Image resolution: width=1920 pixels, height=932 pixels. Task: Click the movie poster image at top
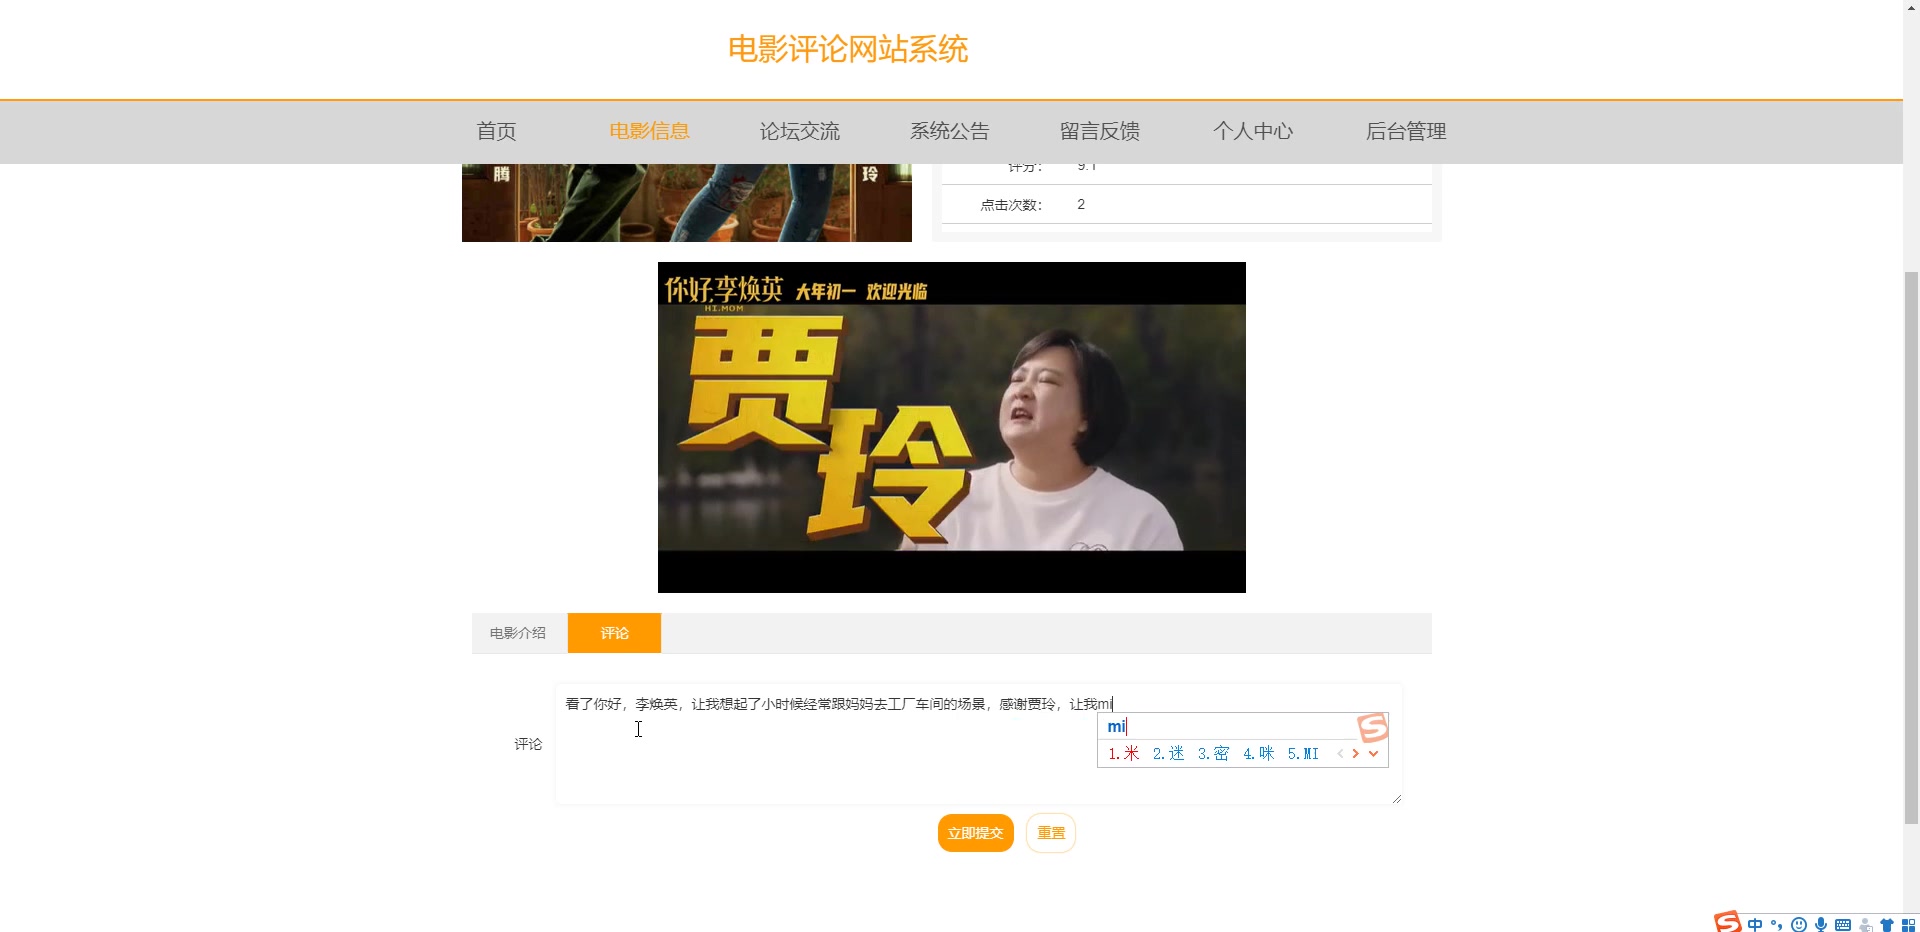pyautogui.click(x=687, y=203)
